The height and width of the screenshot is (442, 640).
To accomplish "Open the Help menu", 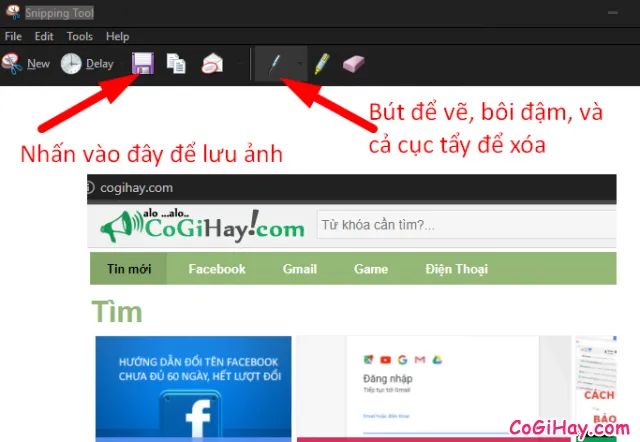I will pos(118,36).
